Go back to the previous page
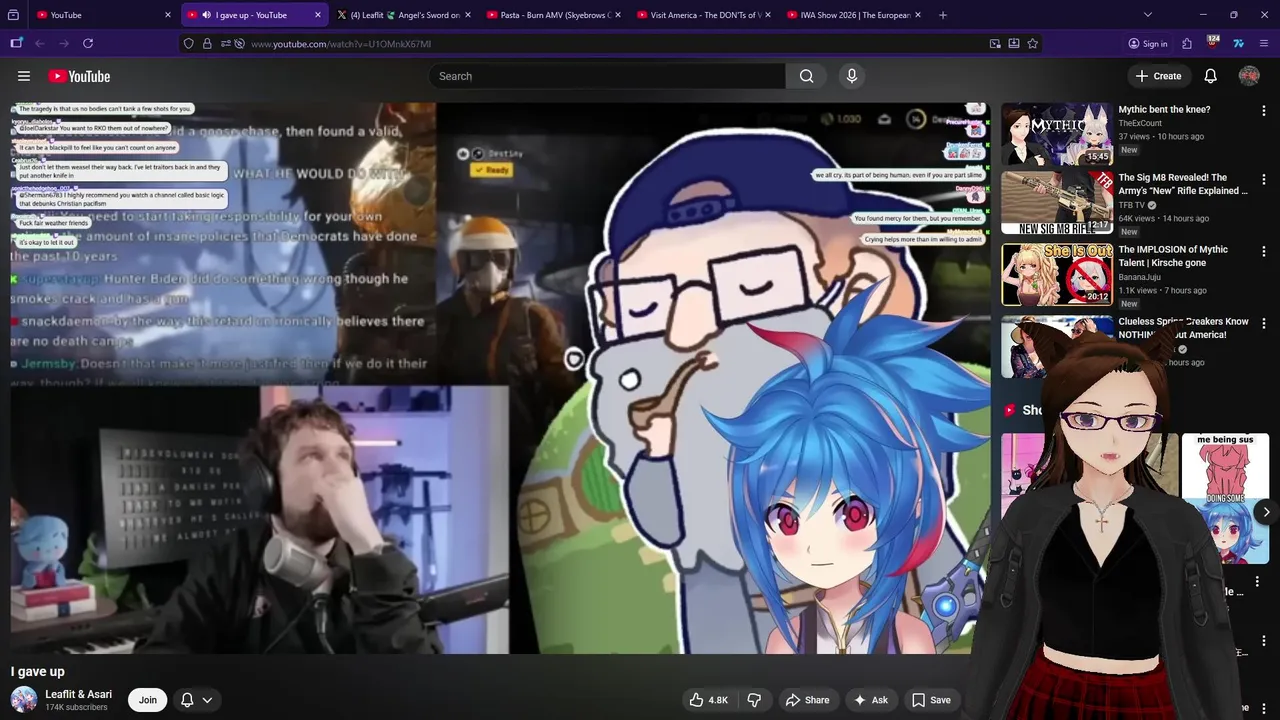The width and height of the screenshot is (1280, 720). [x=40, y=44]
